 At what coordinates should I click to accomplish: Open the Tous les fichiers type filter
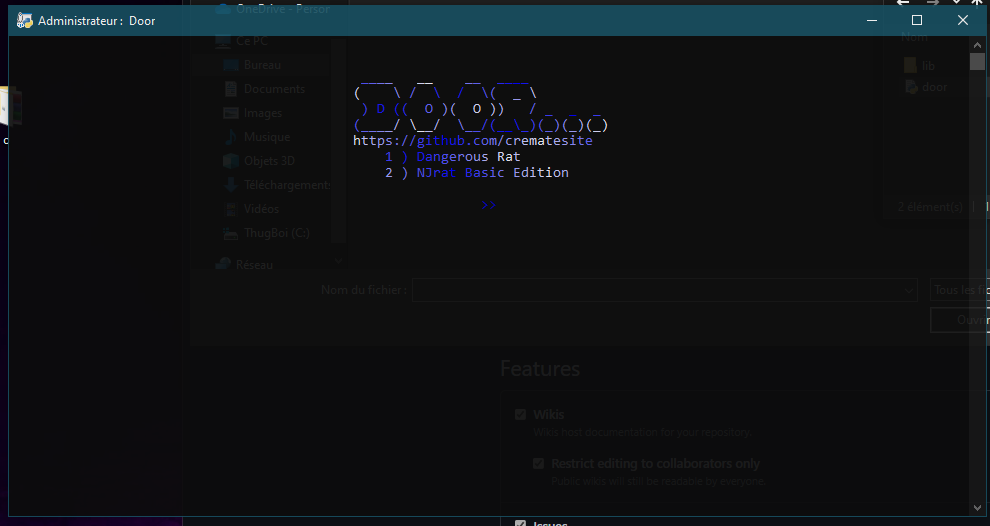point(960,290)
